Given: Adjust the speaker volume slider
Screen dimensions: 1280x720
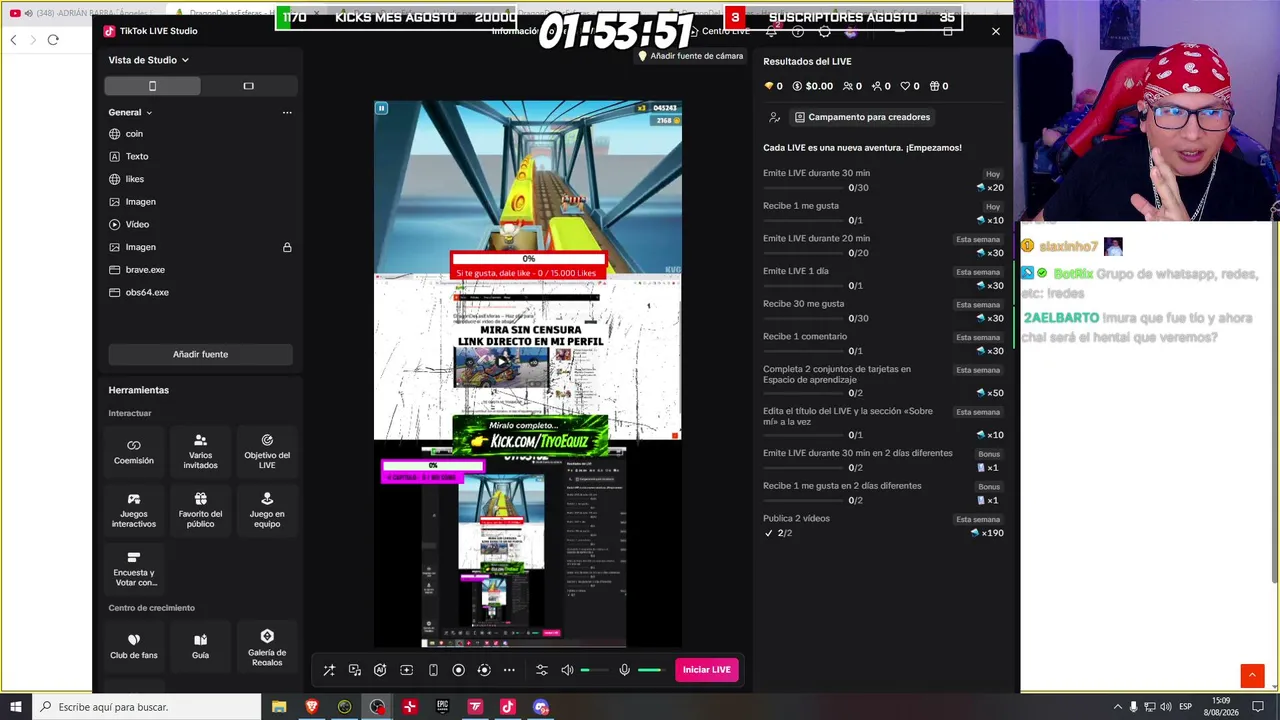Looking at the screenshot, I should point(594,670).
